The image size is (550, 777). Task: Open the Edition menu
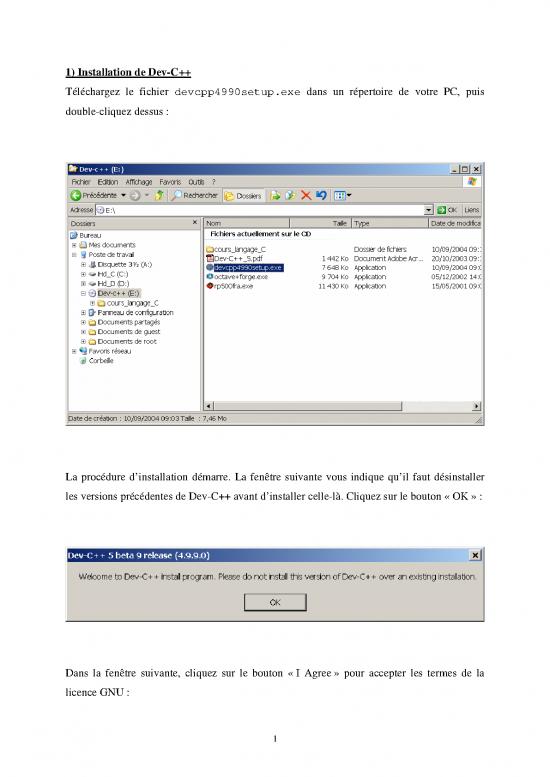click(108, 182)
